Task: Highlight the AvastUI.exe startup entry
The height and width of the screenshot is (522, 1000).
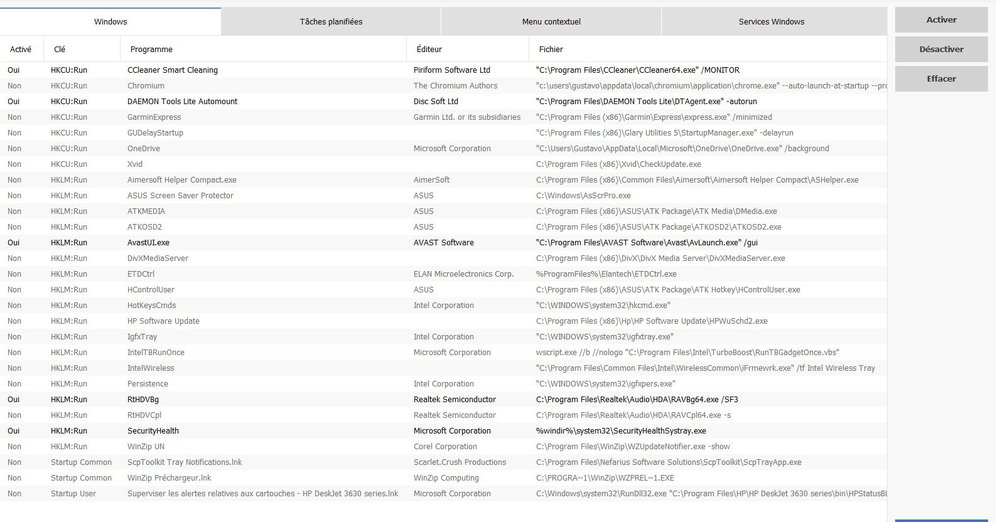Action: 148,242
